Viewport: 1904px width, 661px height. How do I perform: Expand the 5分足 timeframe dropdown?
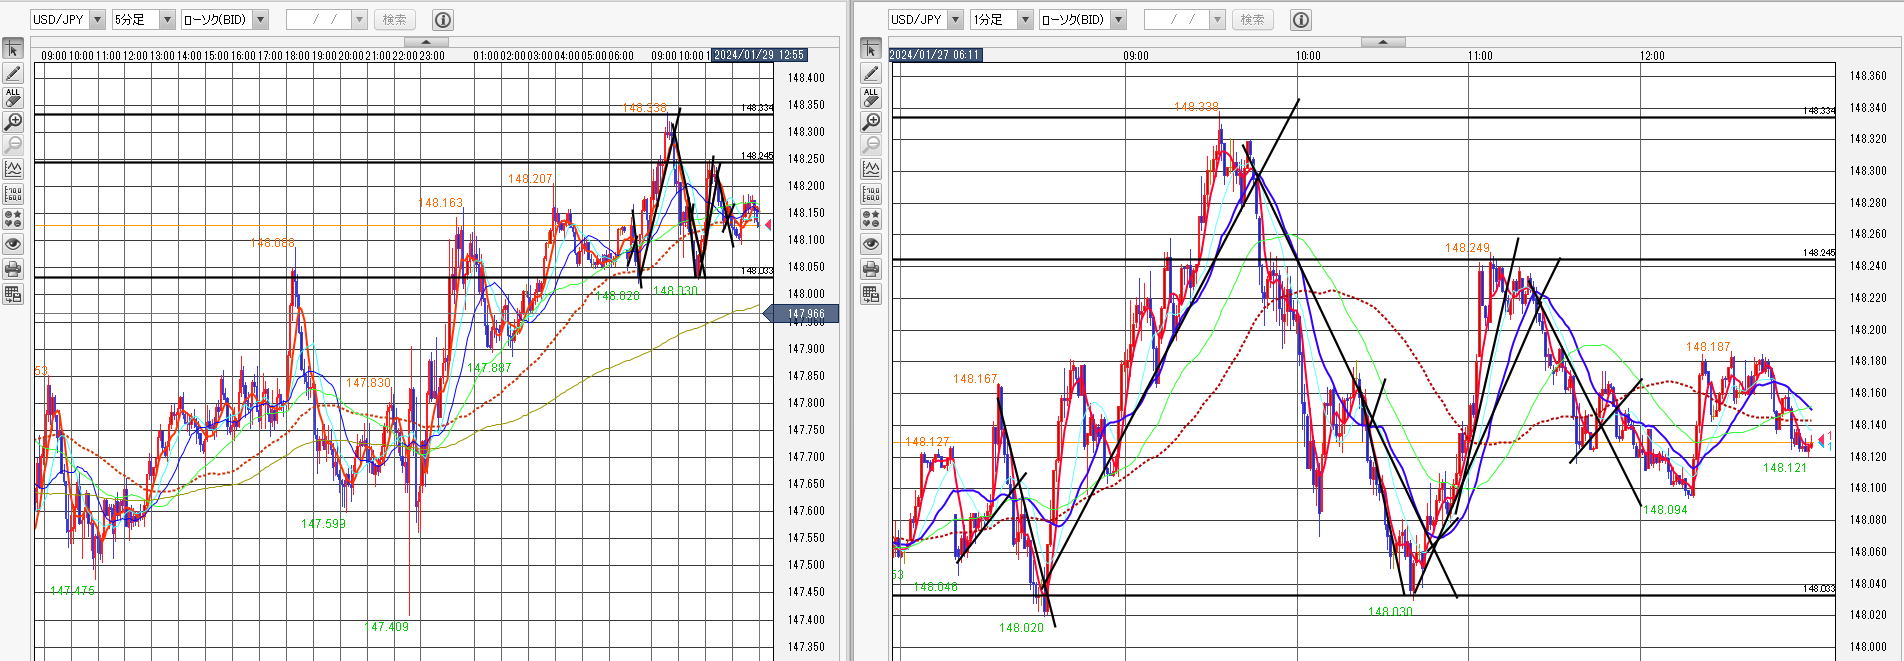[167, 19]
